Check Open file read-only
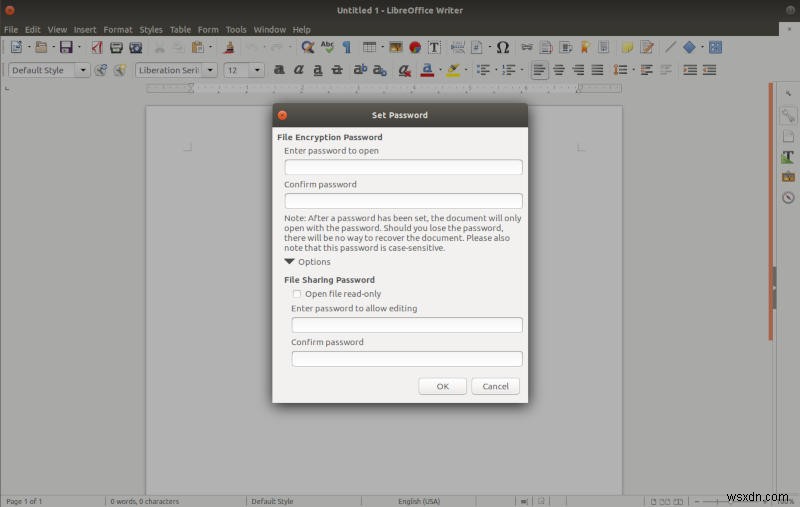 (x=296, y=294)
